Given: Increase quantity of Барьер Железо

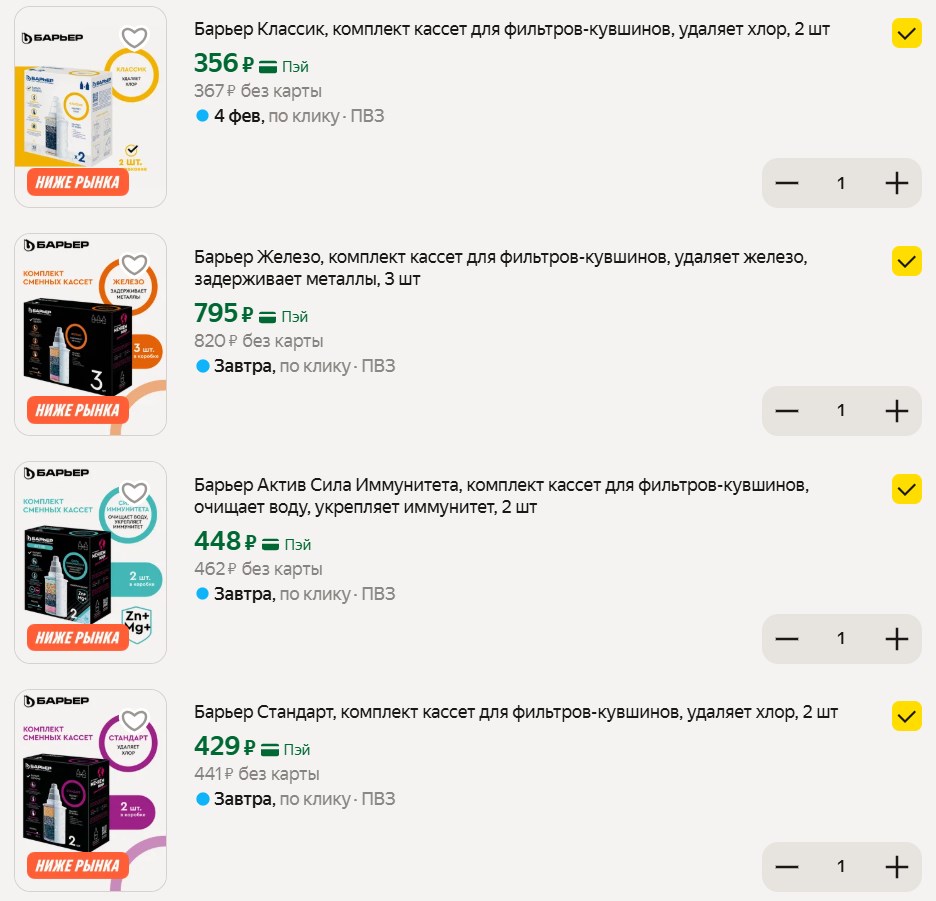Looking at the screenshot, I should point(896,411).
